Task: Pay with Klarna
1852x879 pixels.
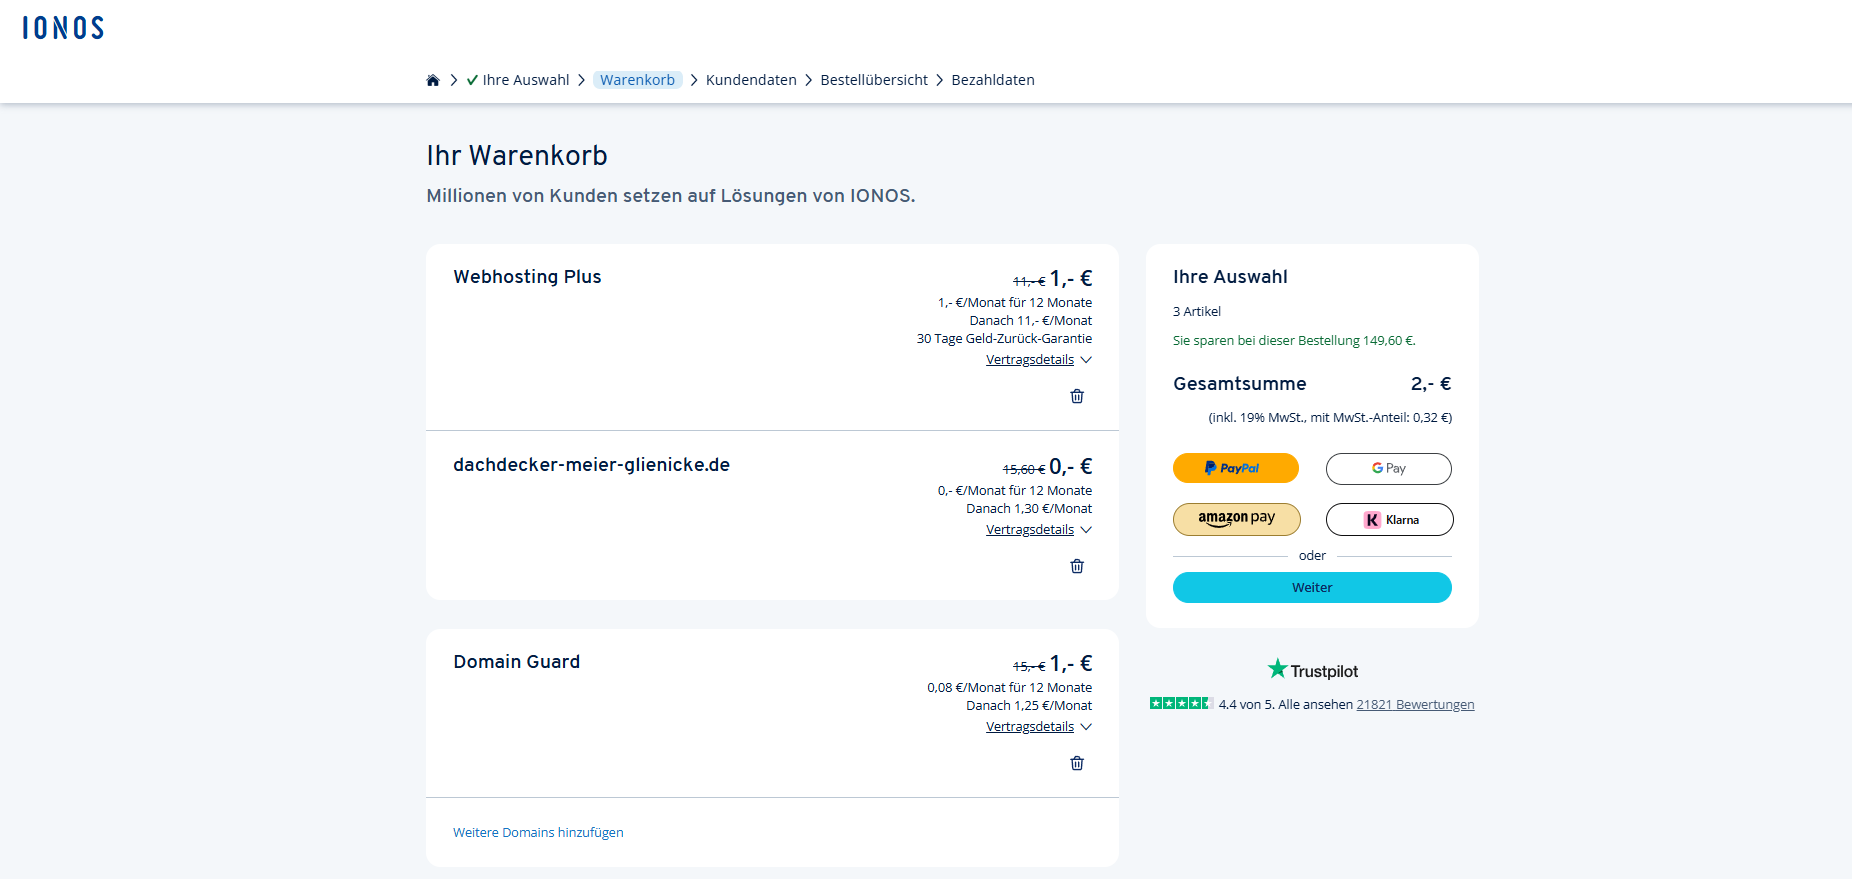Action: 1389,519
